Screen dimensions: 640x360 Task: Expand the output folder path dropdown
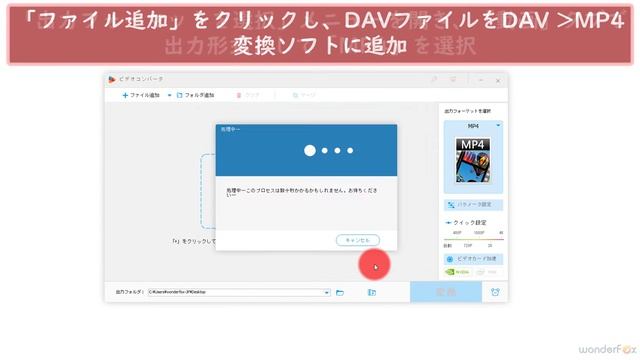point(327,292)
